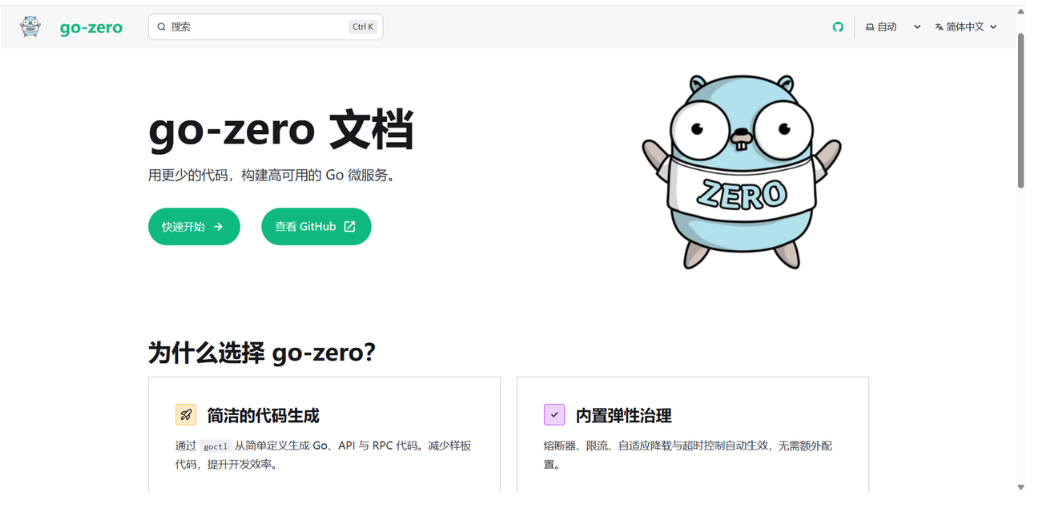Click the 熔断器、限流 description text
The height and width of the screenshot is (507, 1042).
[688, 455]
